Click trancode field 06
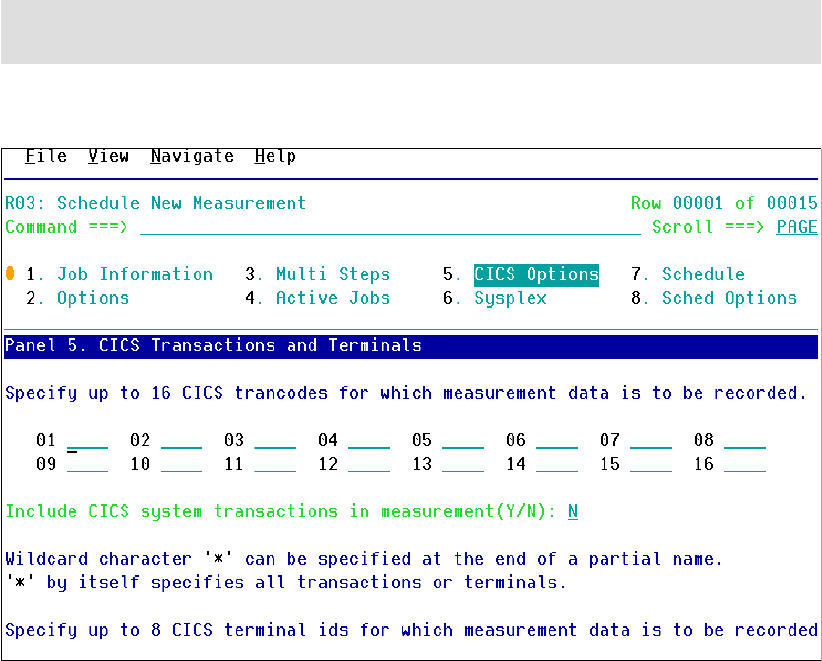 coord(557,440)
